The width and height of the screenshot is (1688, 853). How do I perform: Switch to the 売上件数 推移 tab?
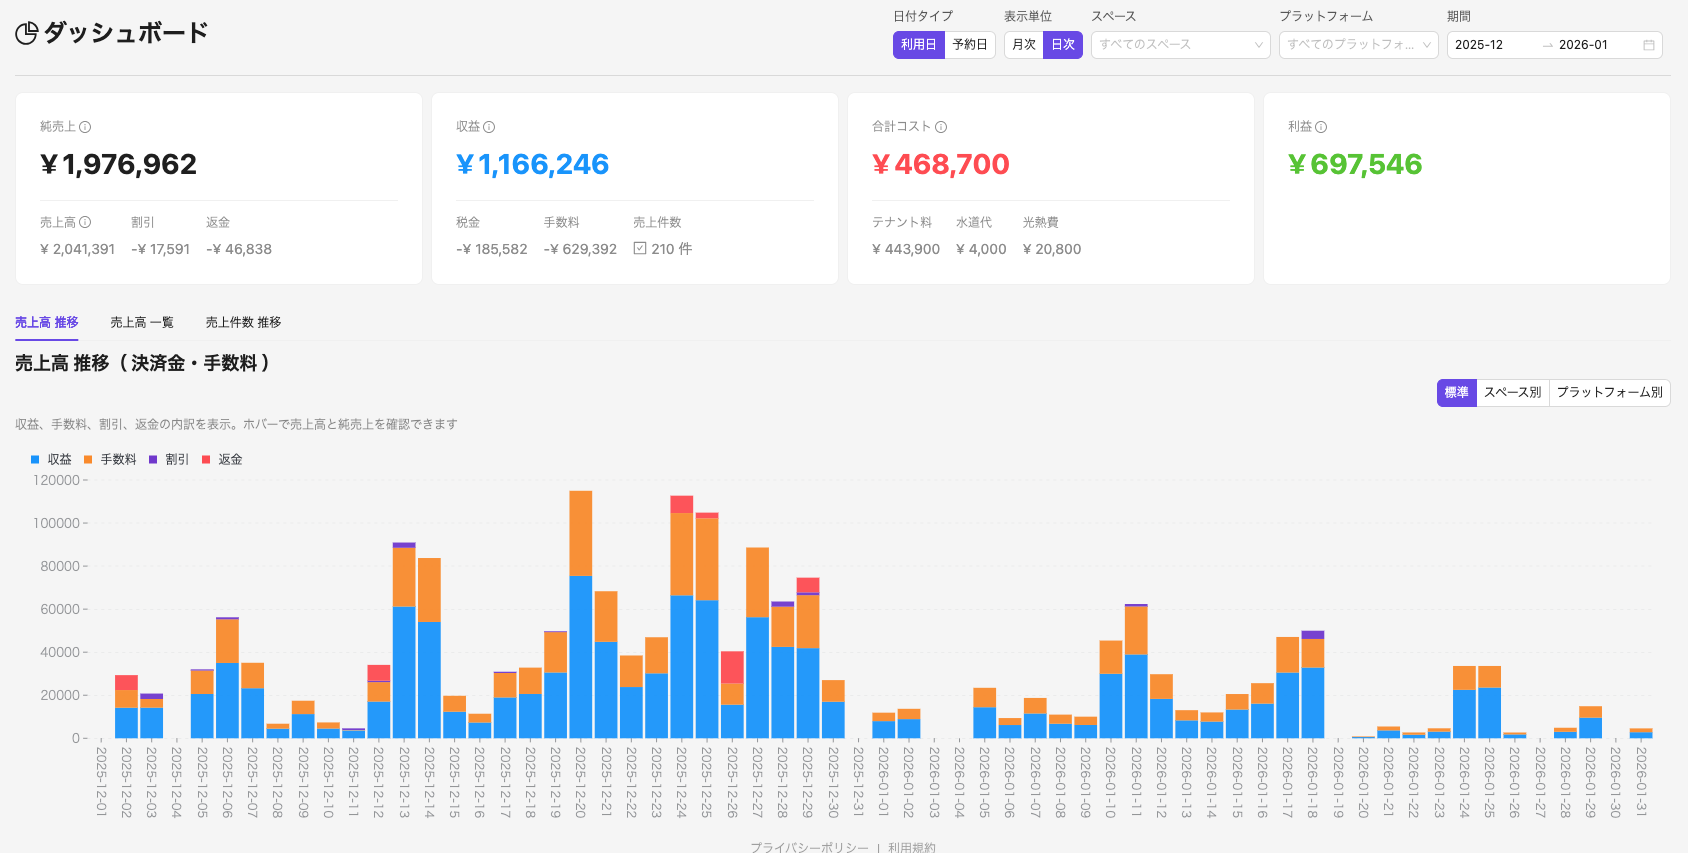243,323
